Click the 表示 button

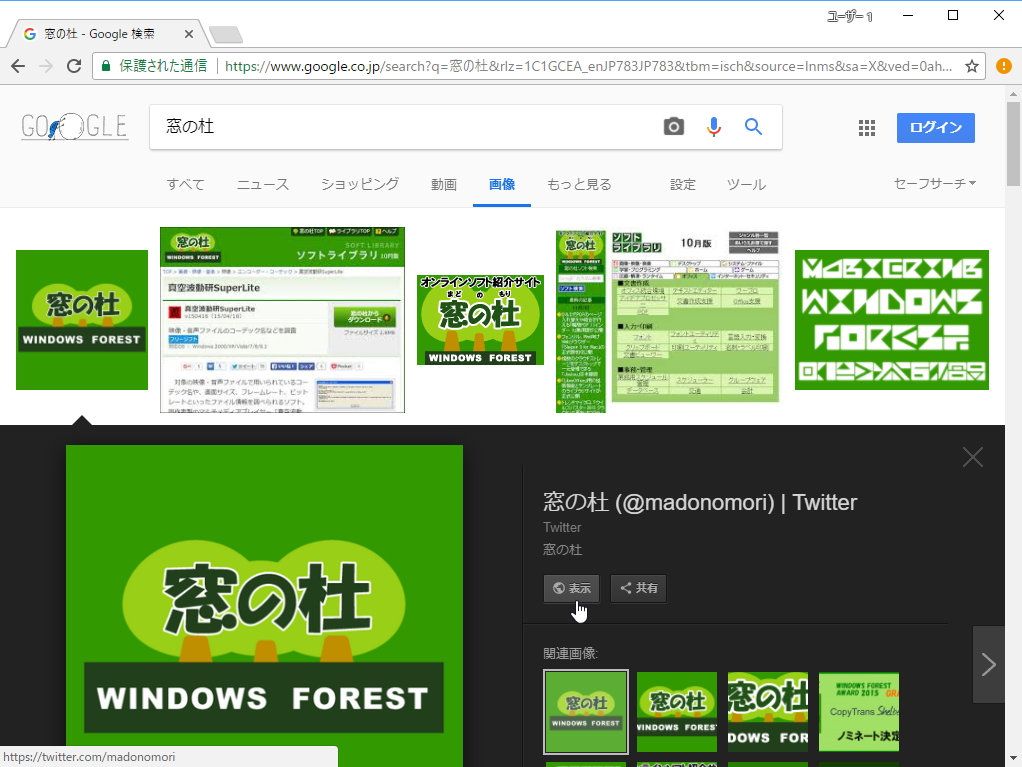(572, 588)
